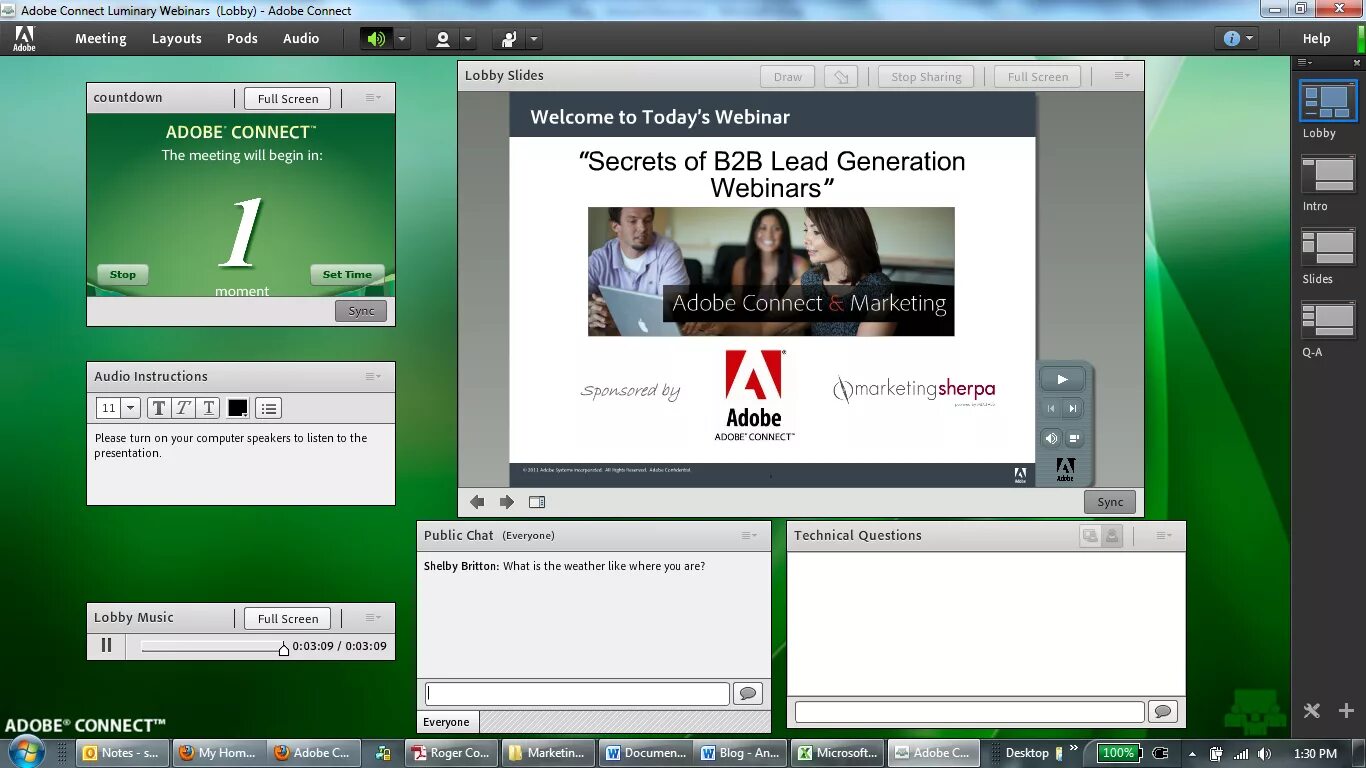Open the Meeting menu
This screenshot has width=1366, height=768.
coord(101,39)
